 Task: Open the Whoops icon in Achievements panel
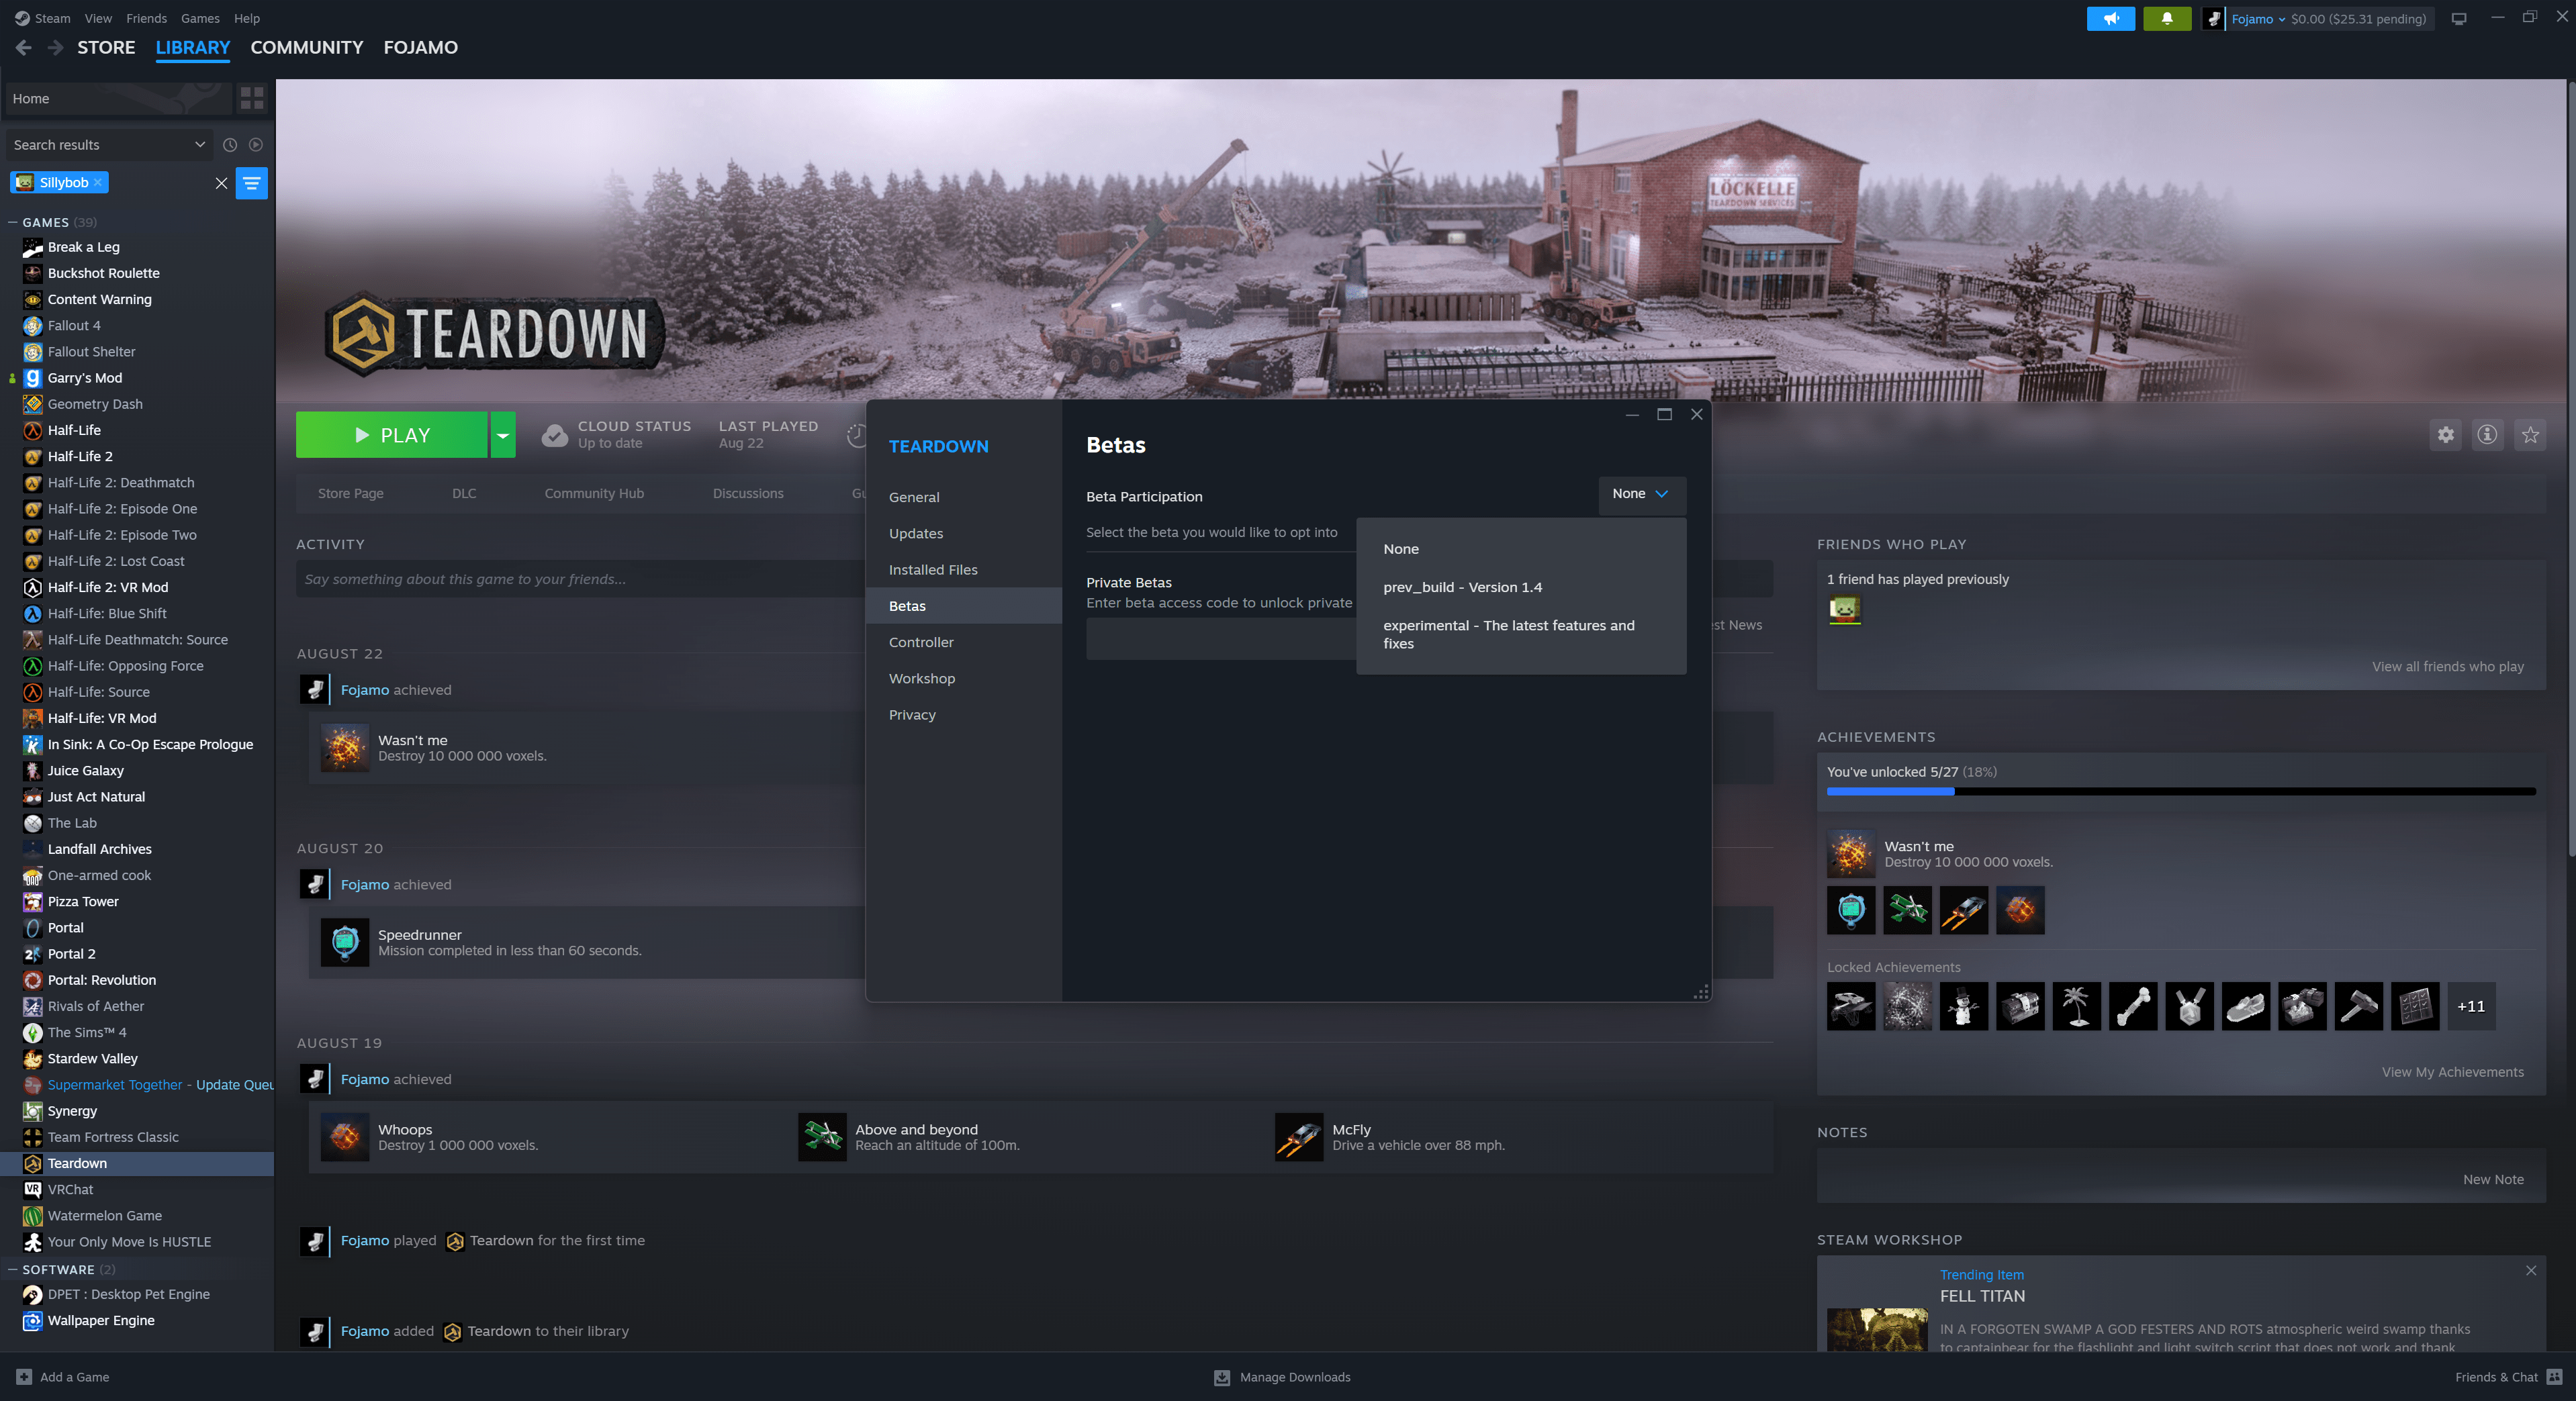click(2020, 910)
